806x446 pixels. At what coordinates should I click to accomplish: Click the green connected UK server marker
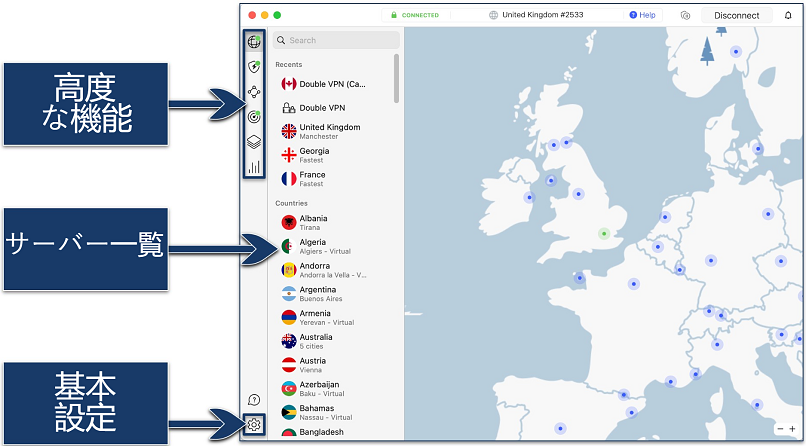[x=604, y=234]
